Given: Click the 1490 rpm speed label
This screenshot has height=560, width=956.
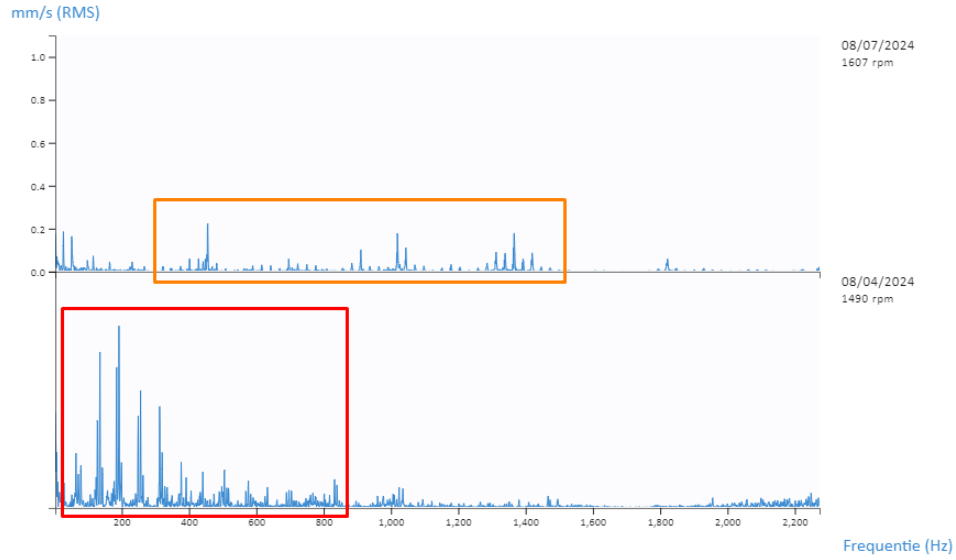Looking at the screenshot, I should pyautogui.click(x=867, y=299).
